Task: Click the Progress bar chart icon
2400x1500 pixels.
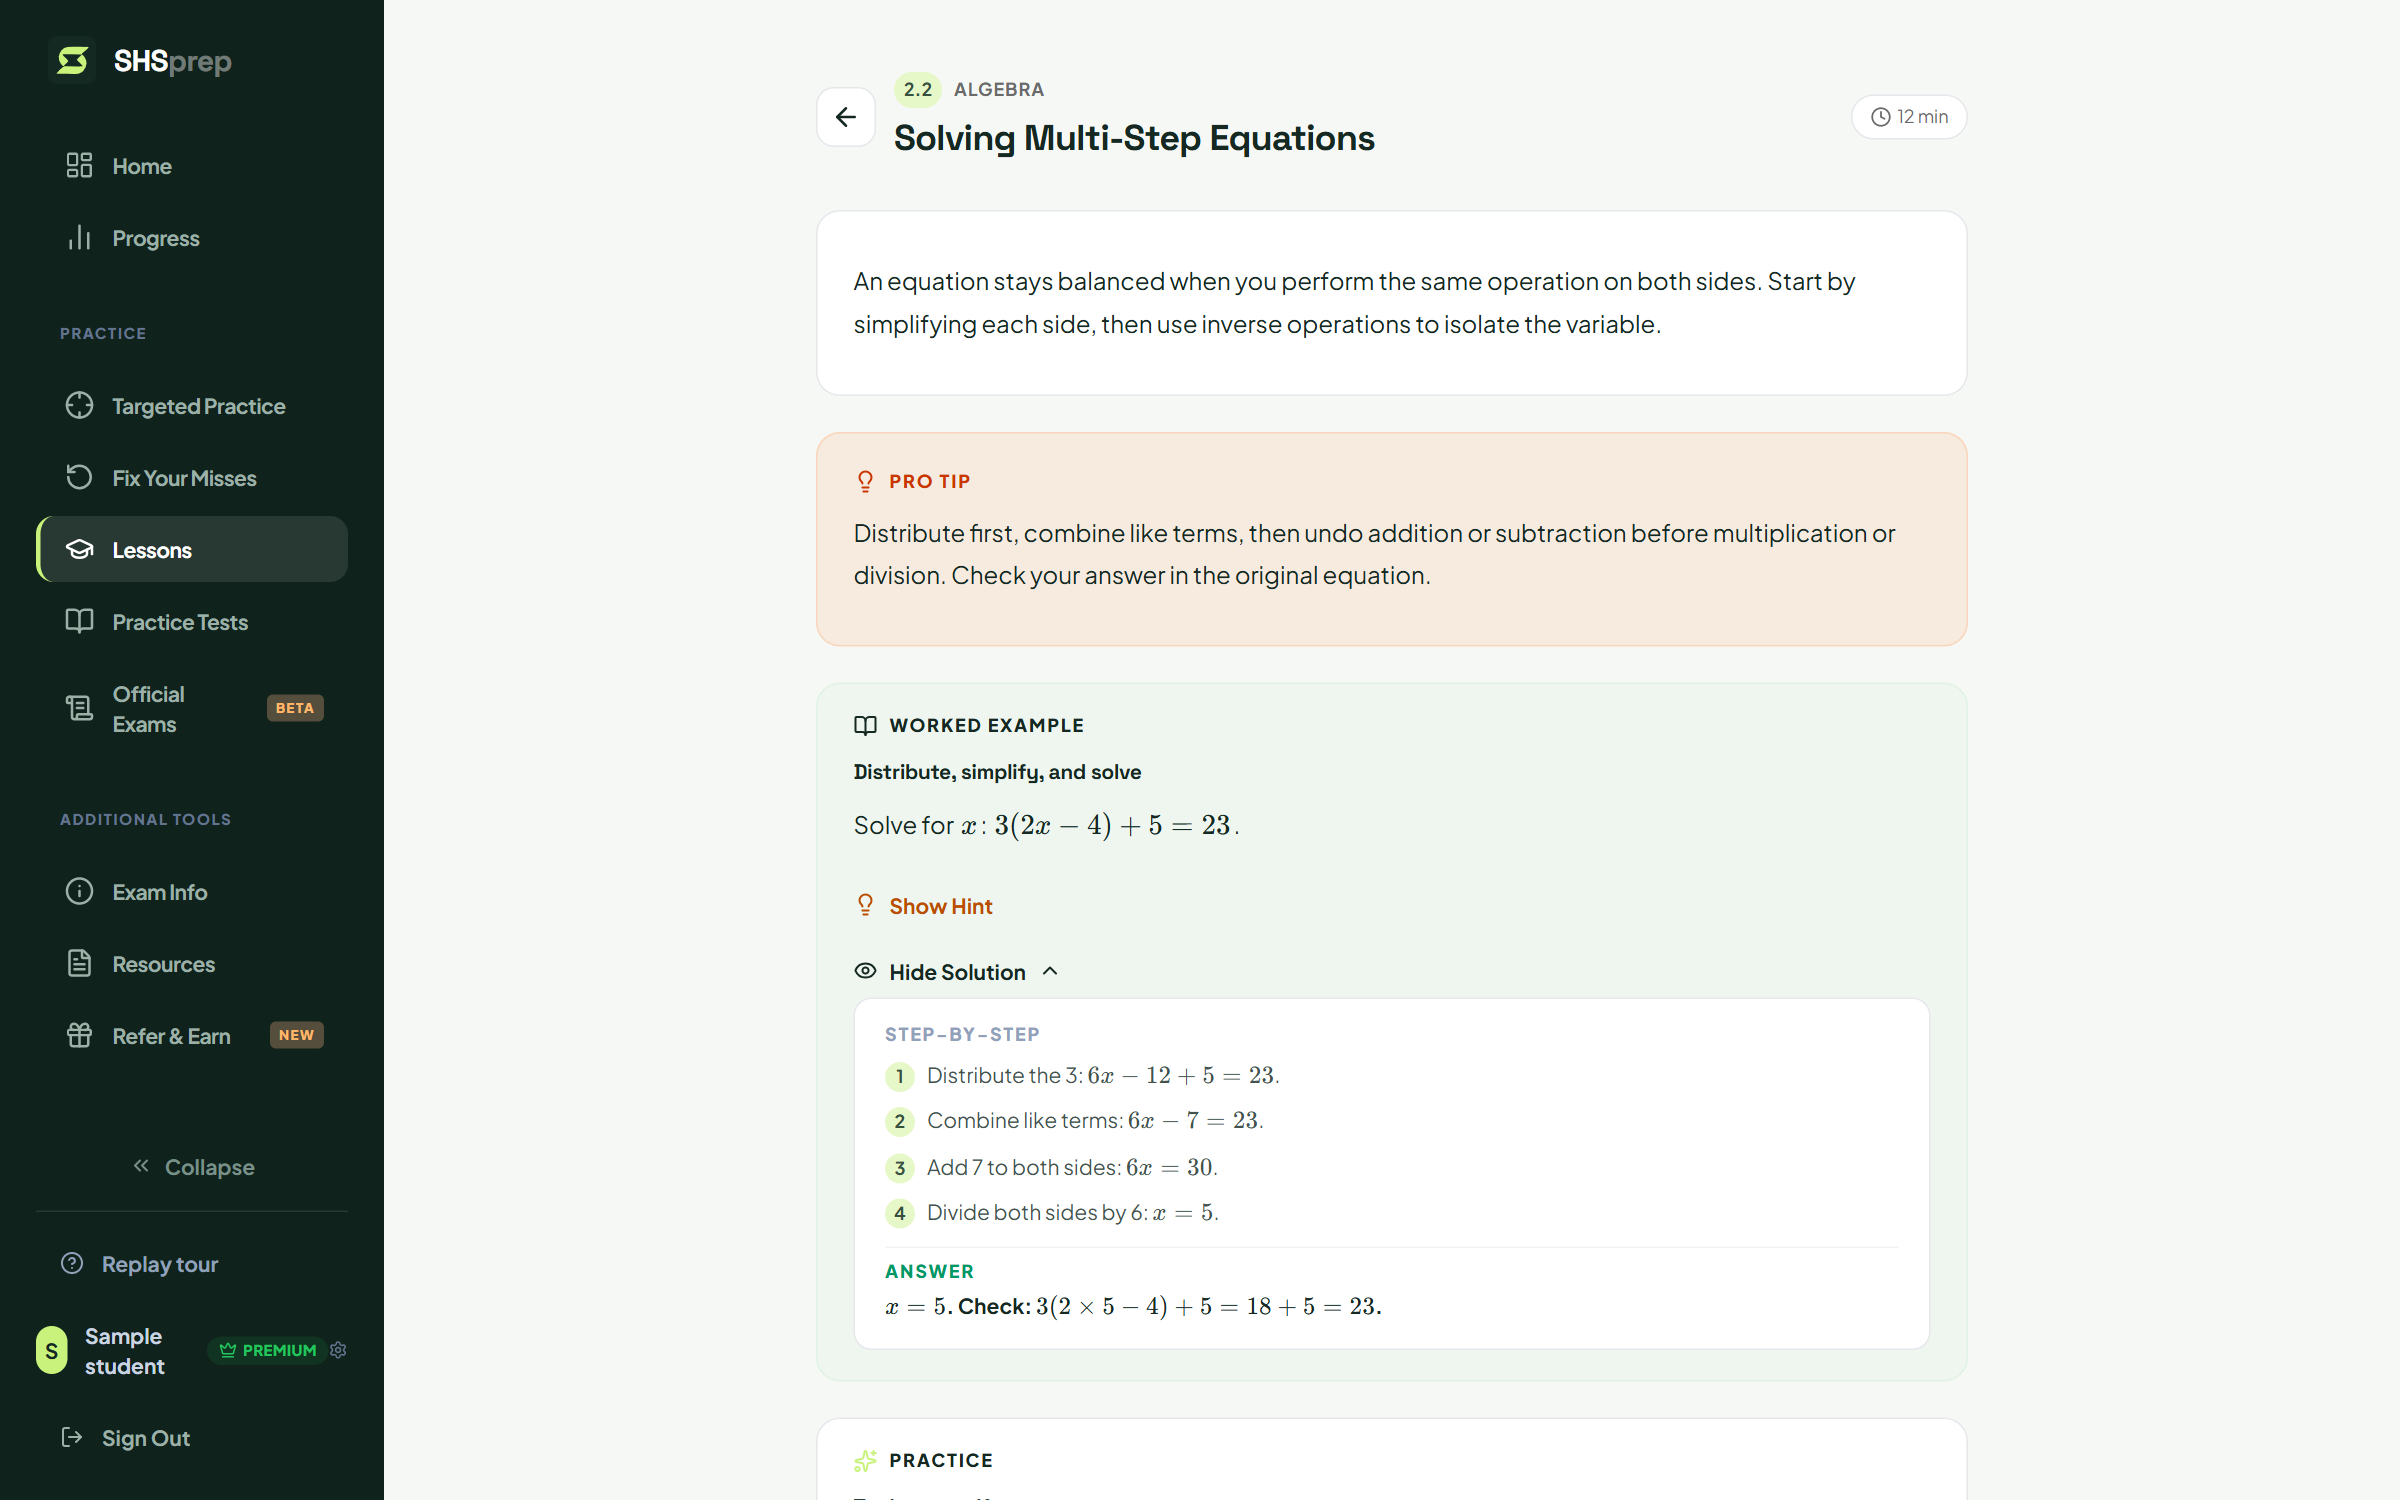Action: click(x=80, y=238)
